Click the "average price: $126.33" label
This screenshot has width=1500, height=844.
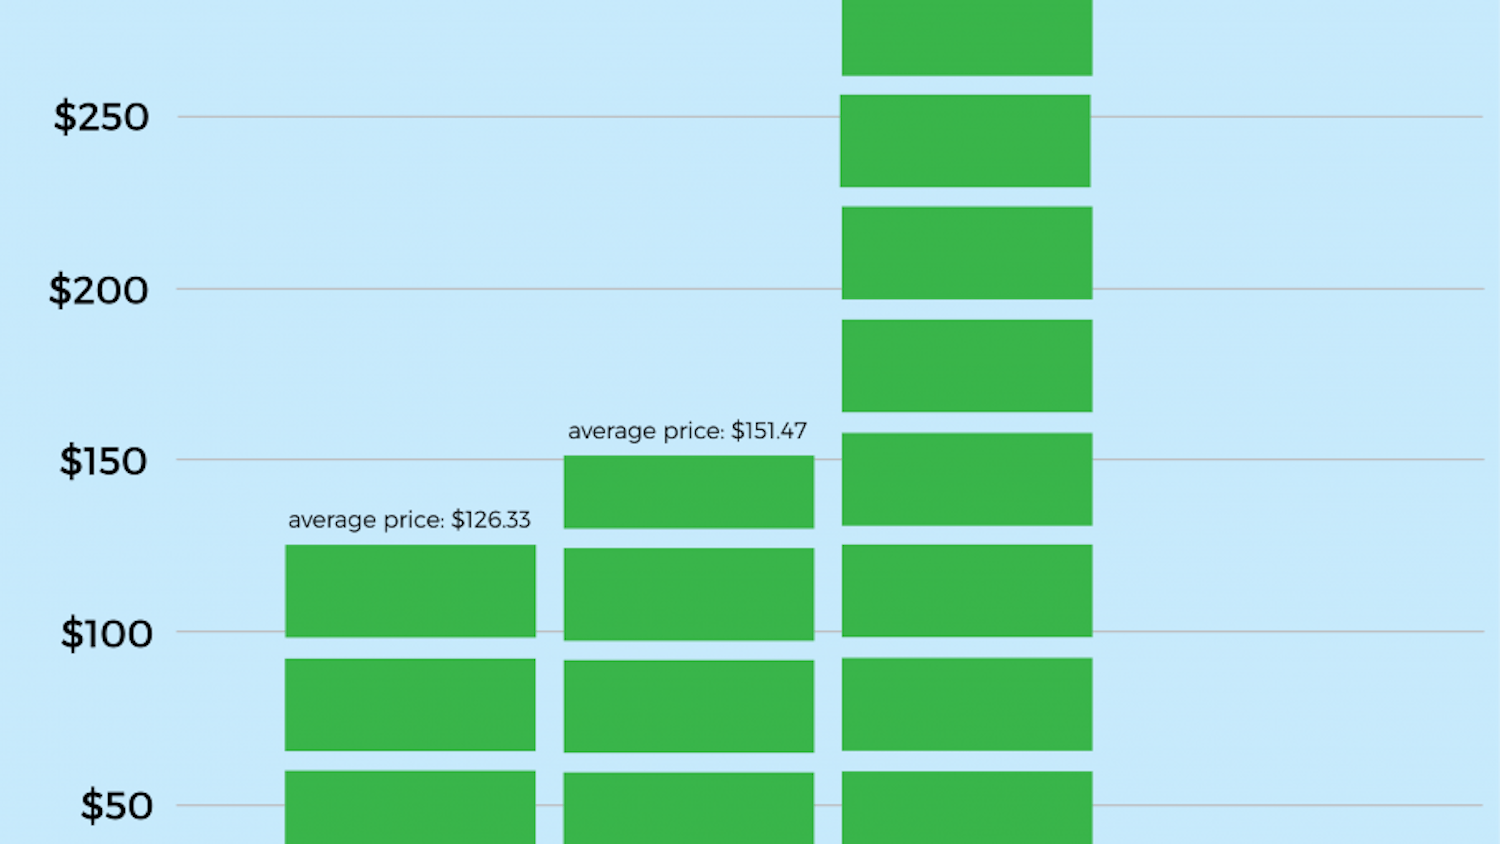409,520
